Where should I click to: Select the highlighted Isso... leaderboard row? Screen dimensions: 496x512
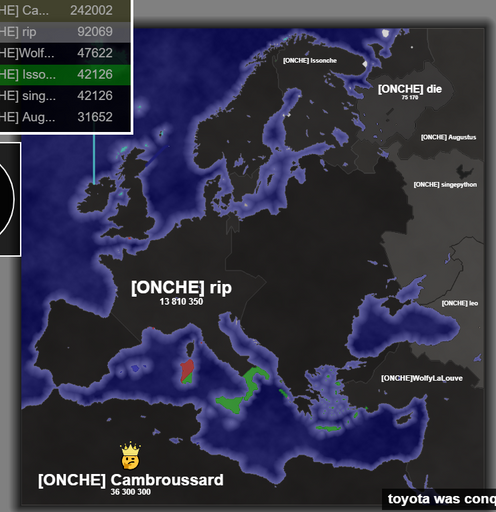[65, 74]
